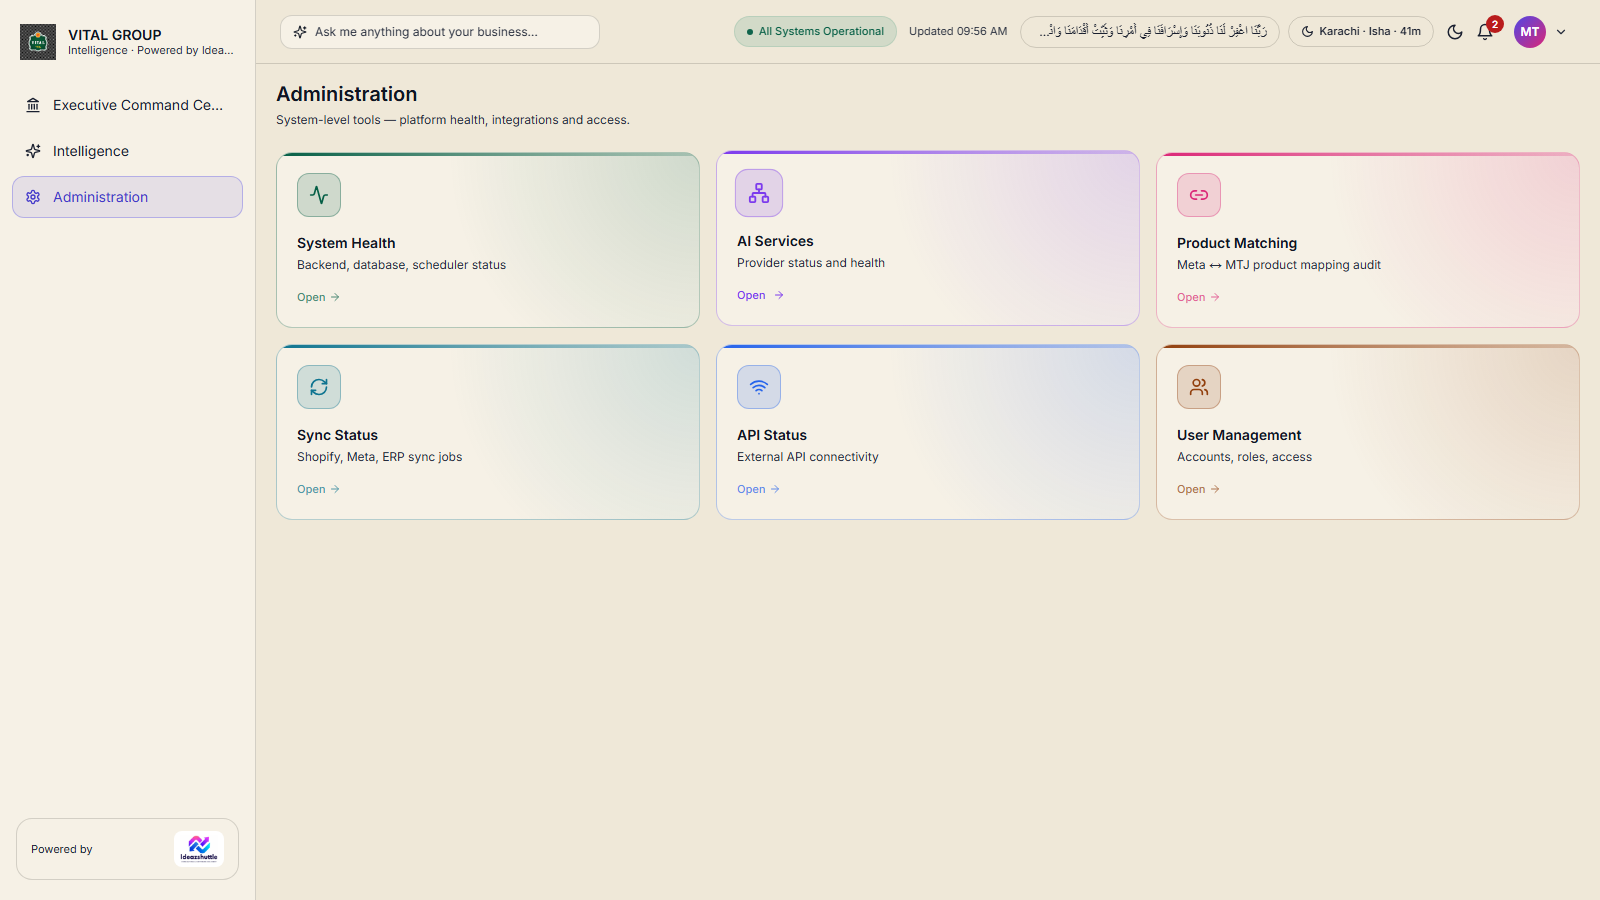Click the MT user avatar
This screenshot has width=1600, height=900.
click(x=1530, y=32)
